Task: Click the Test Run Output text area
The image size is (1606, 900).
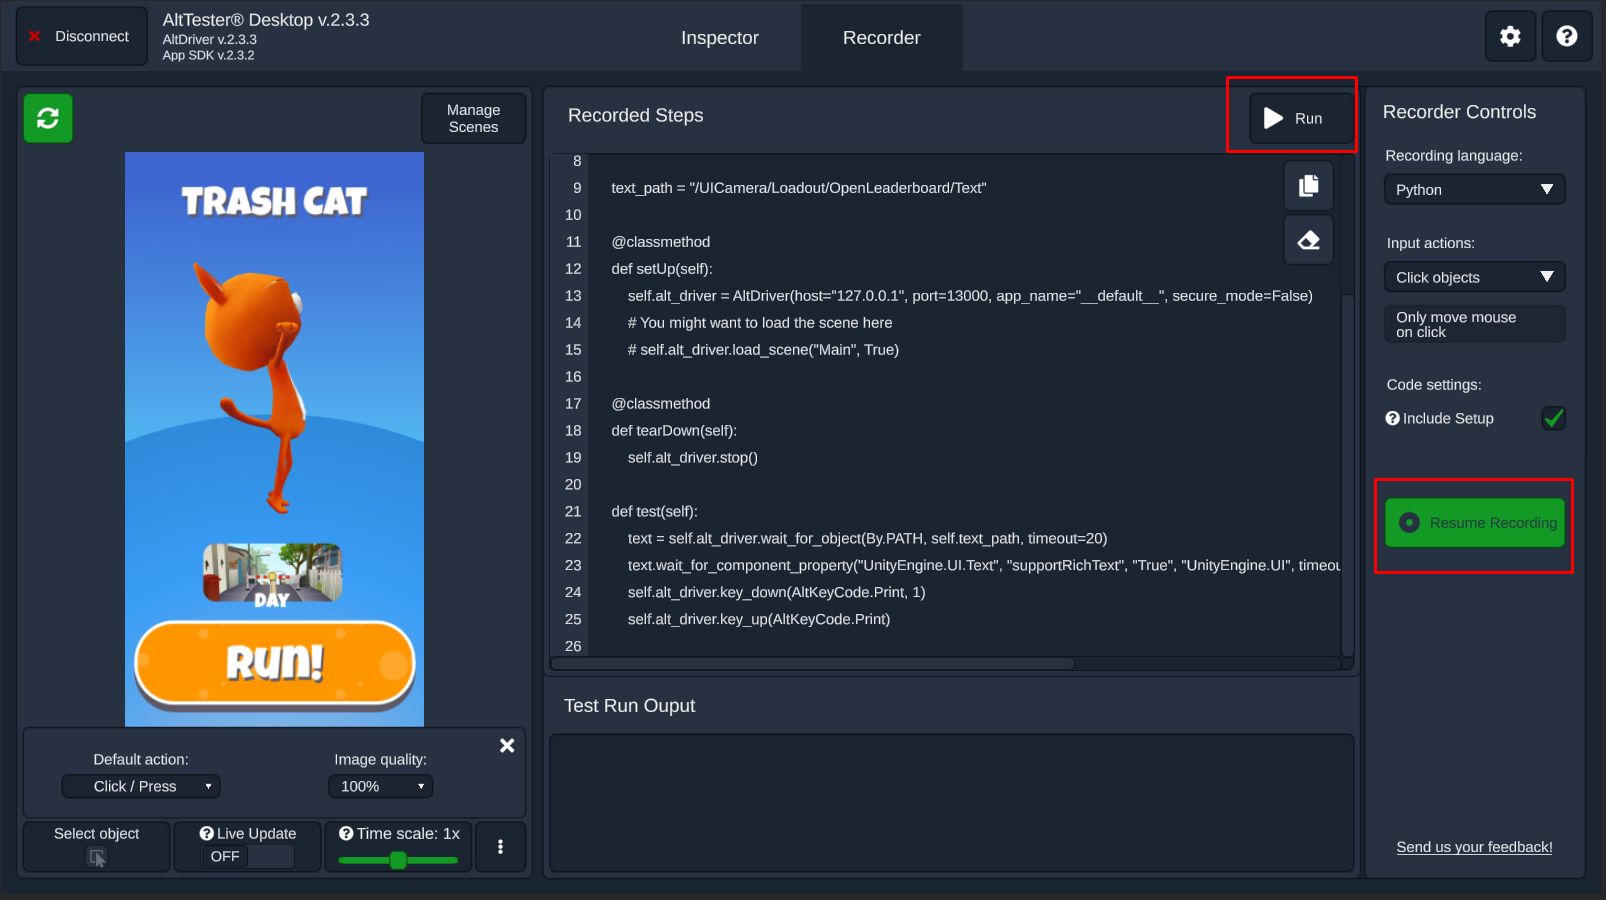Action: coord(951,803)
